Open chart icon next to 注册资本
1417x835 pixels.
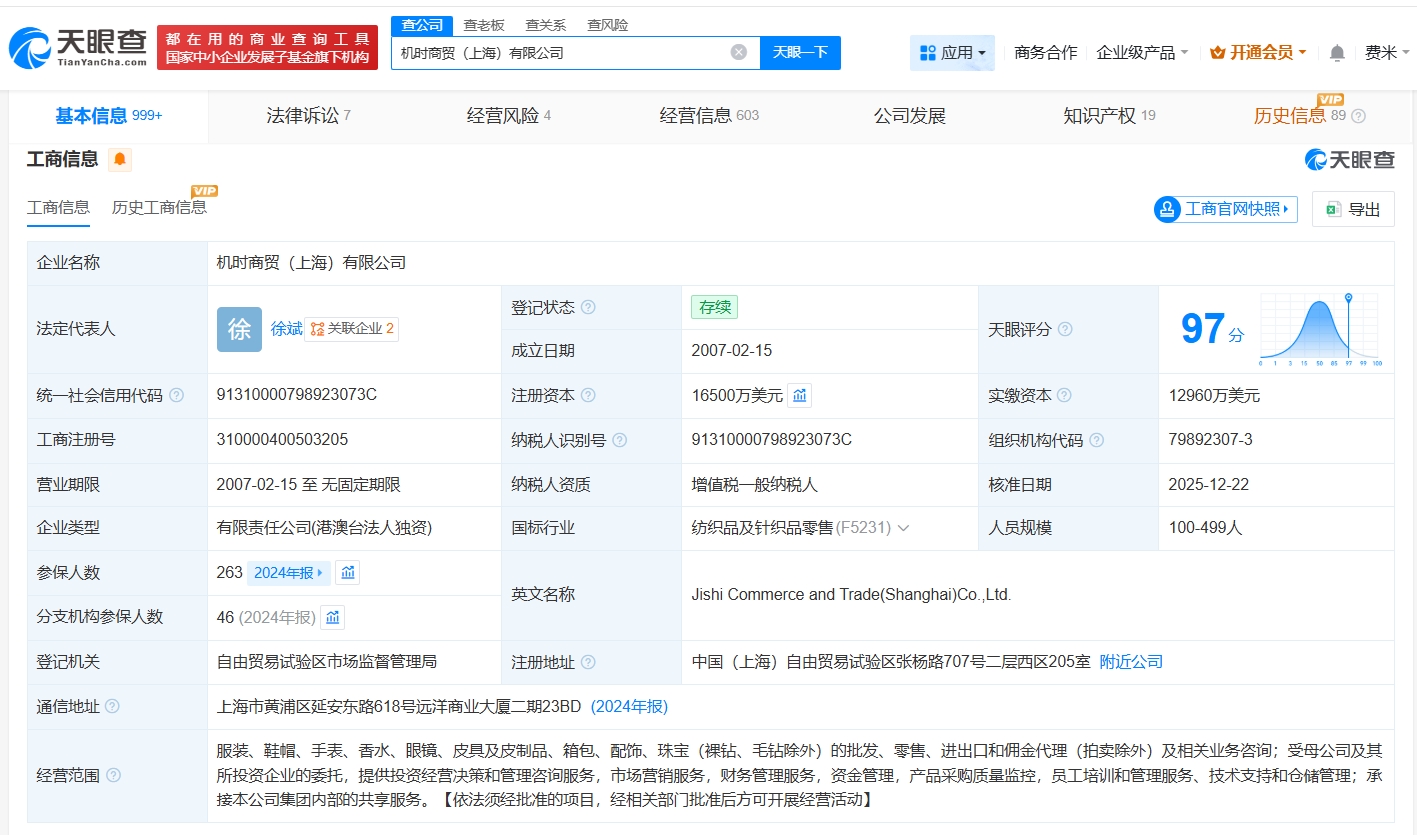pyautogui.click(x=799, y=396)
